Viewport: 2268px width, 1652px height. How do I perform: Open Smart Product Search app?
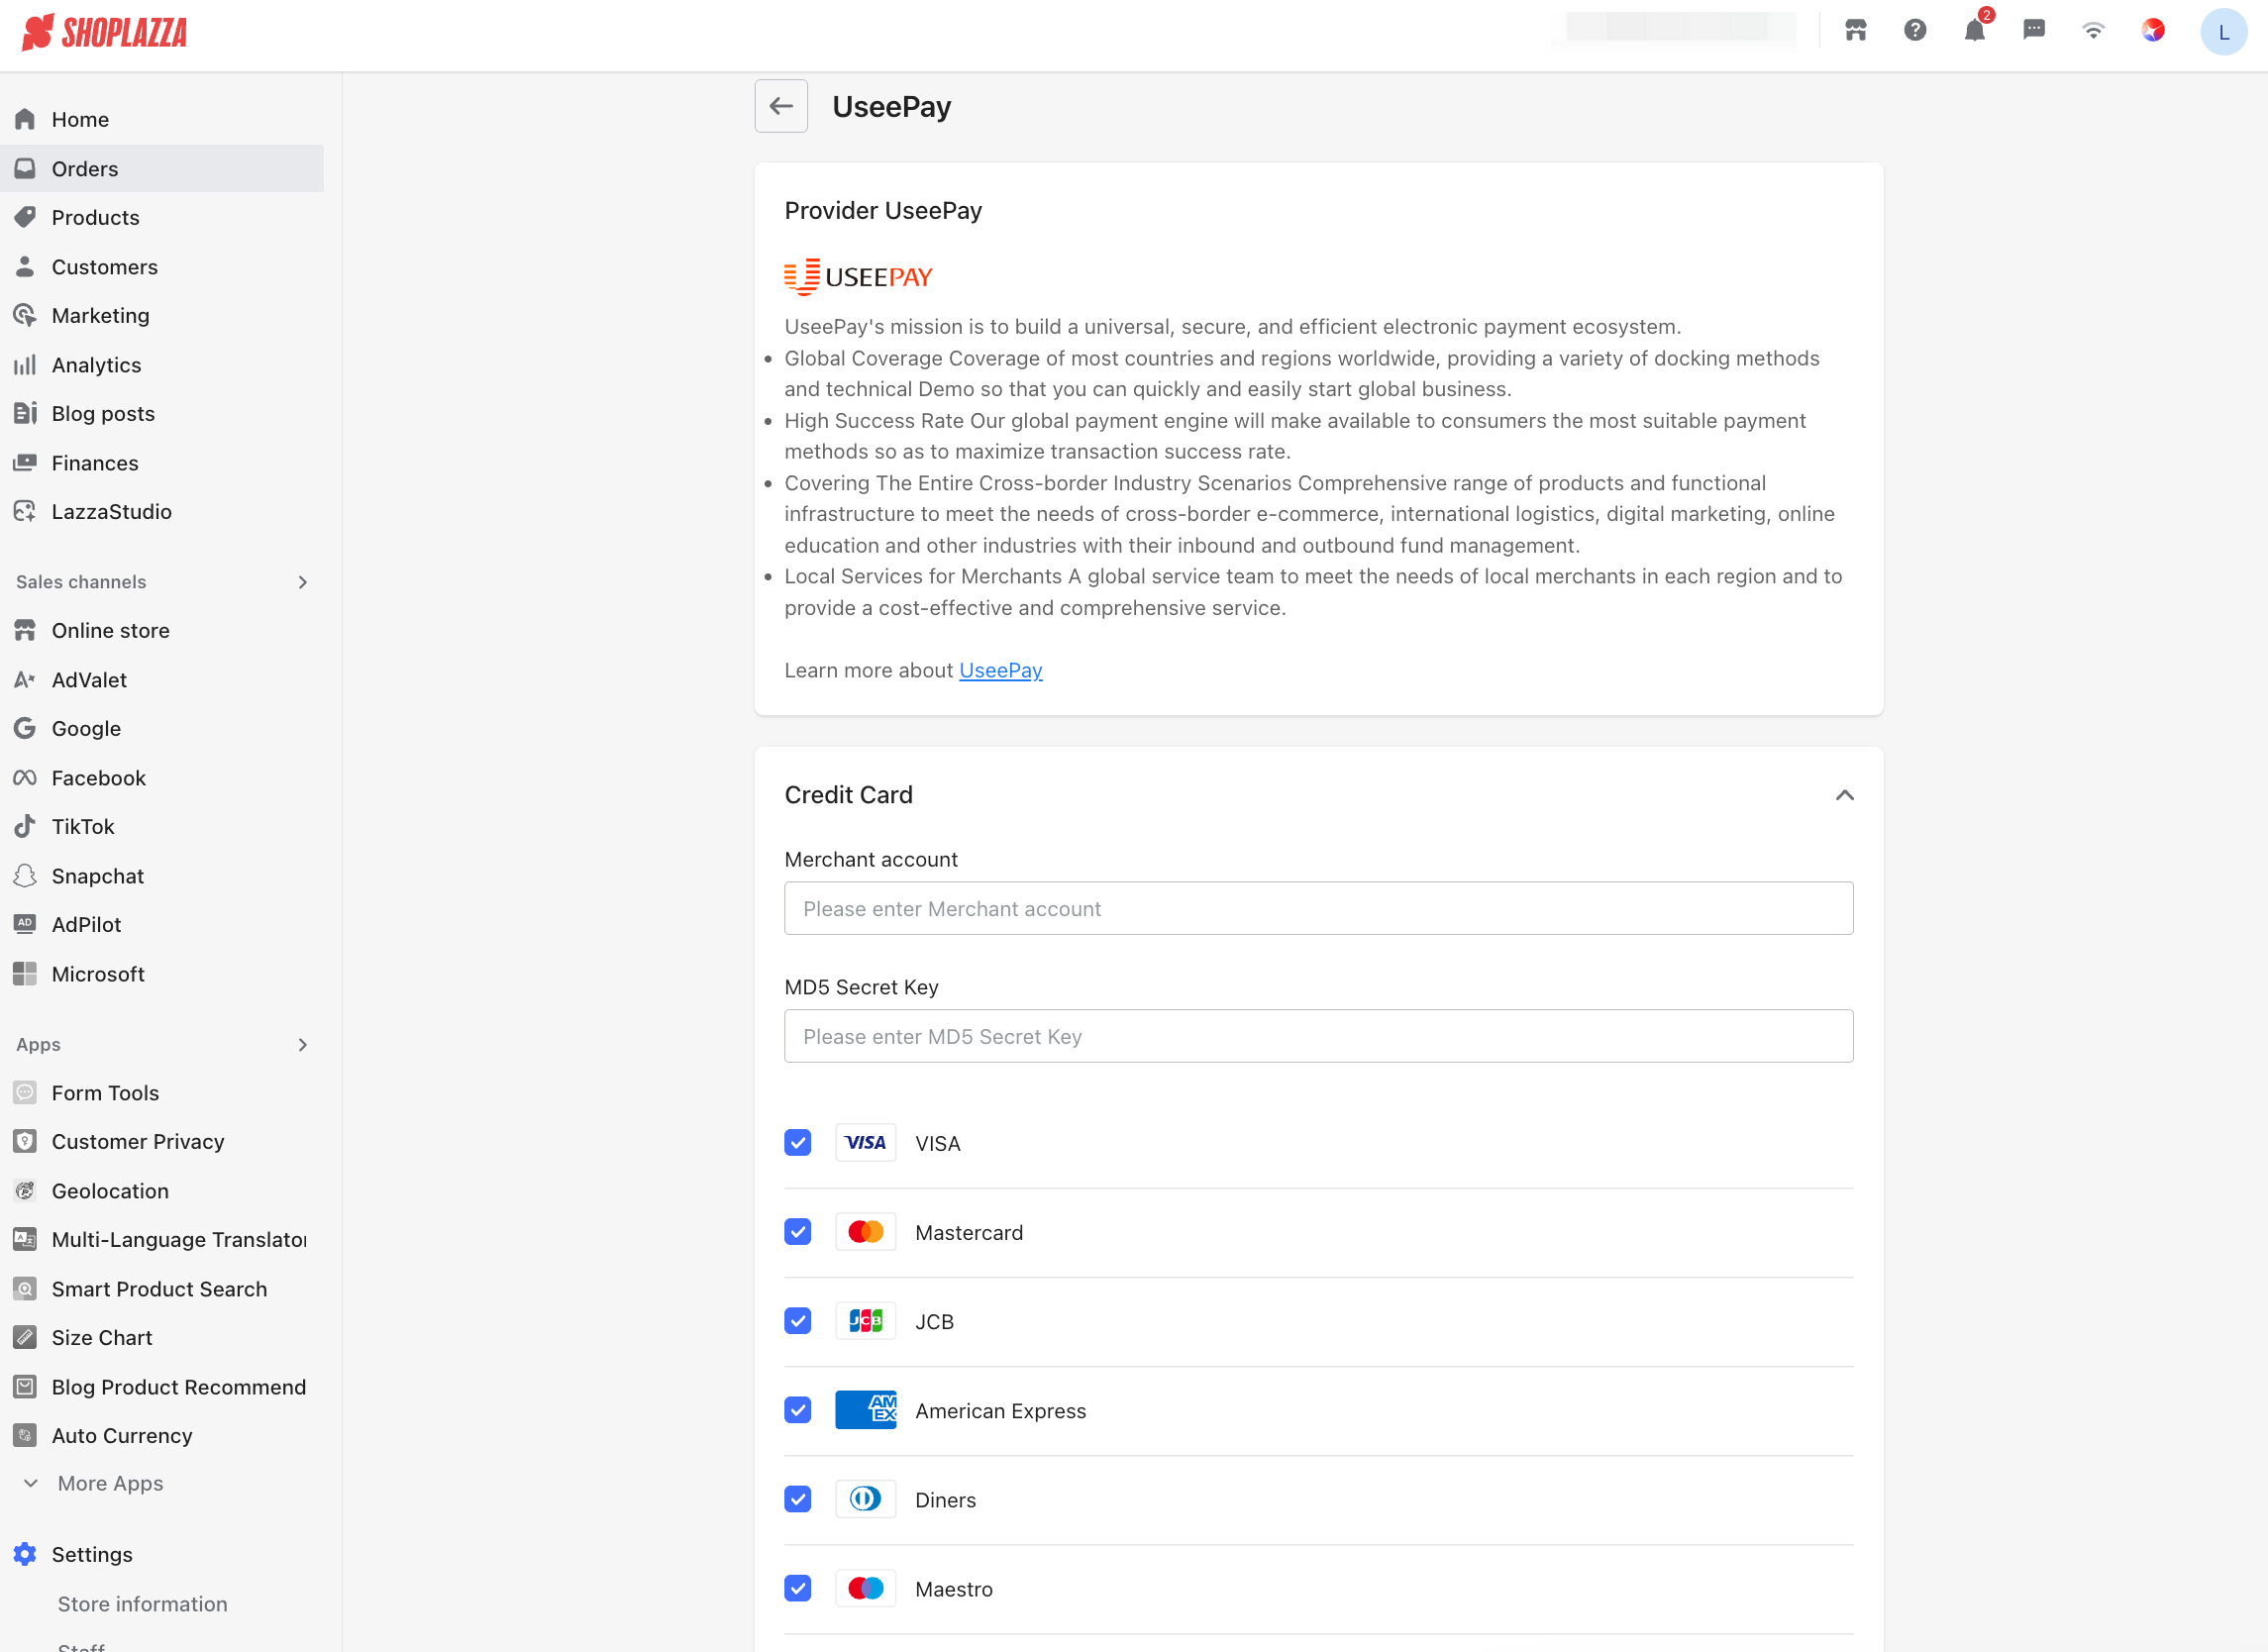[x=162, y=1288]
